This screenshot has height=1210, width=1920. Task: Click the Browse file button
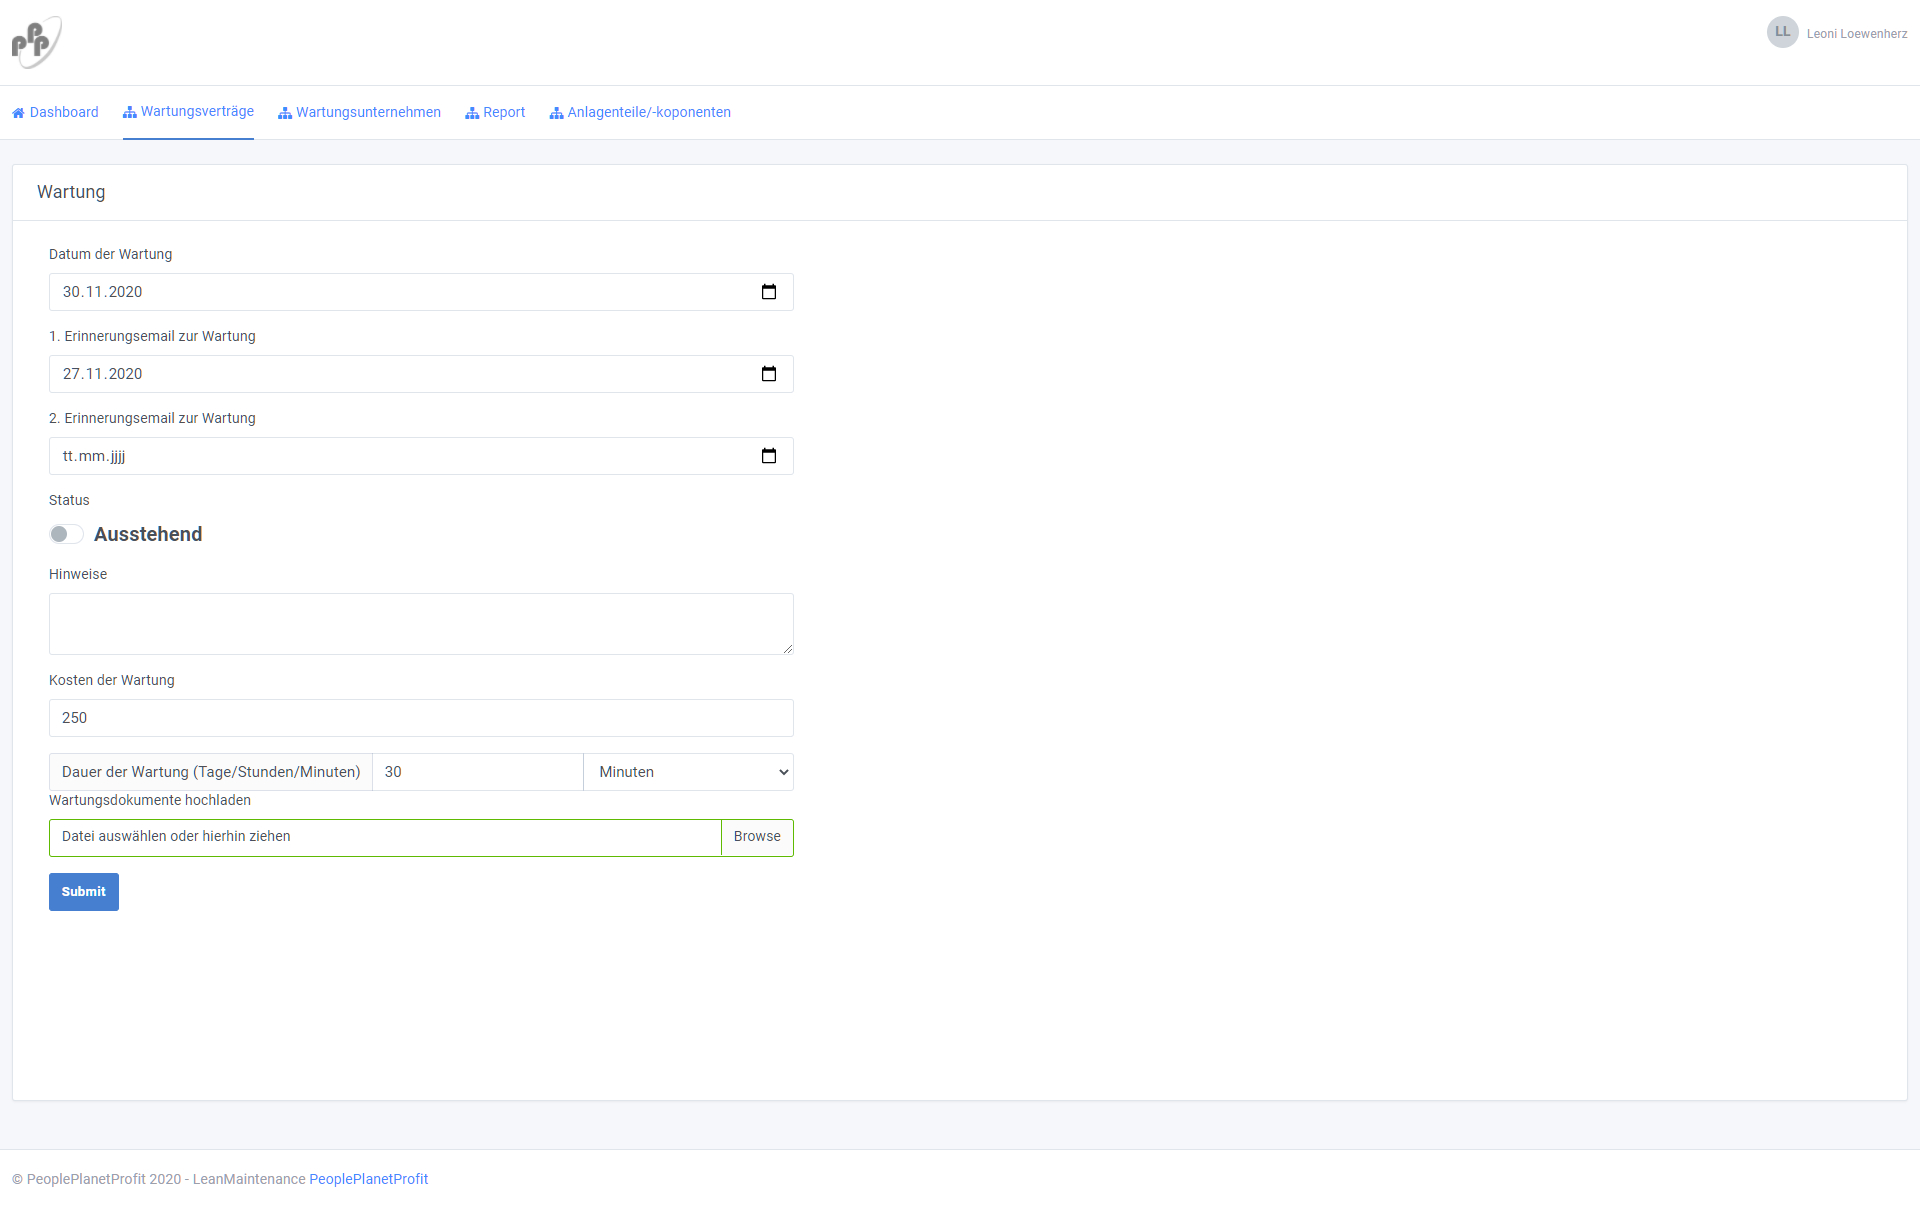[757, 837]
